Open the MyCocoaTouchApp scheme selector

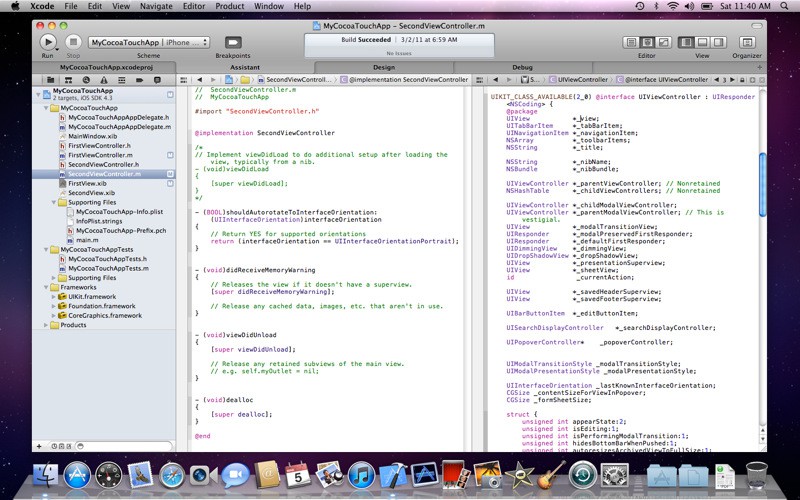tap(148, 42)
